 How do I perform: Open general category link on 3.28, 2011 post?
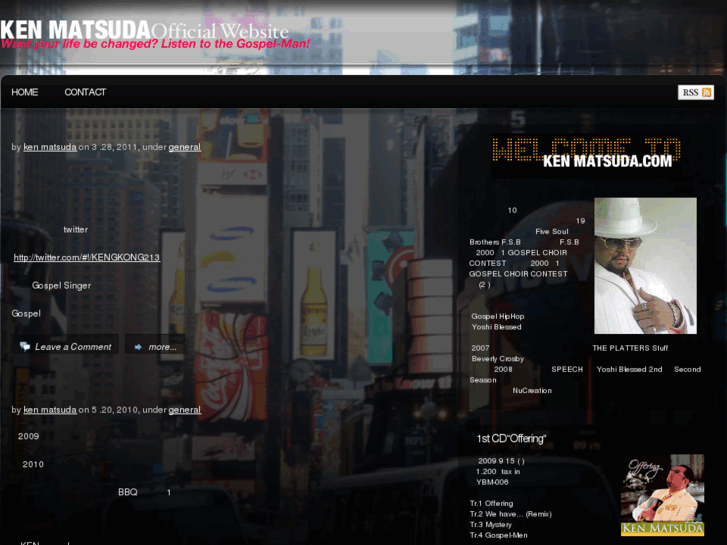pos(185,147)
